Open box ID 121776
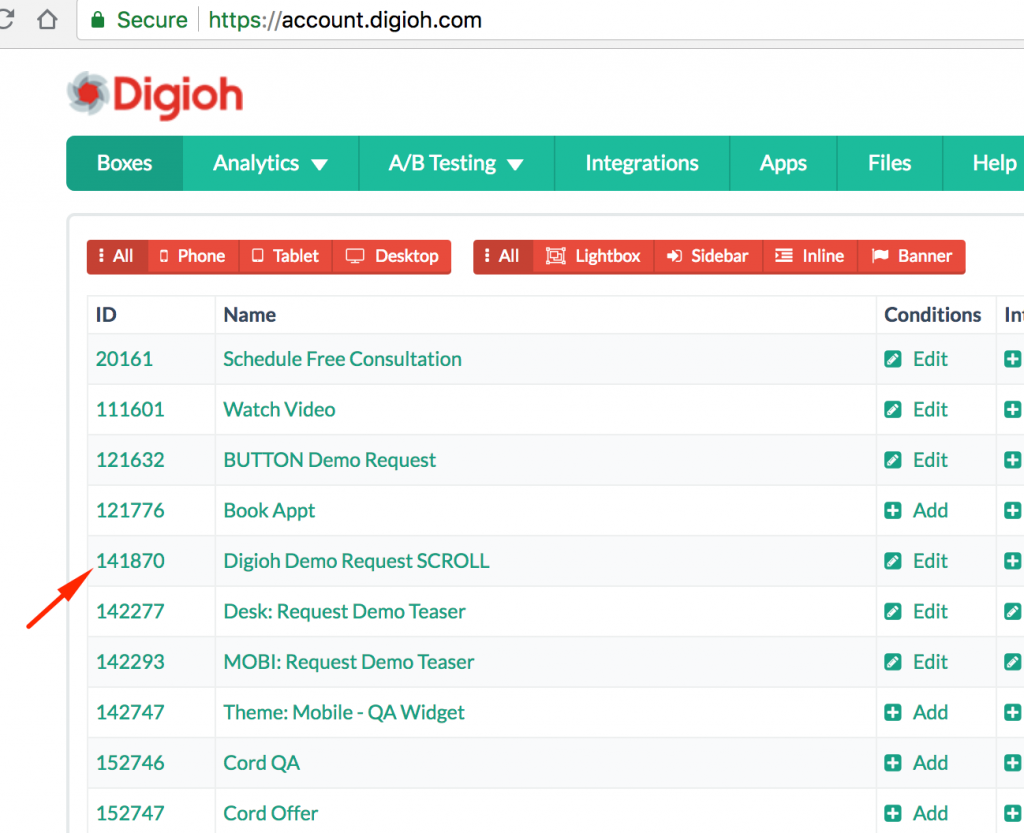Image resolution: width=1024 pixels, height=833 pixels. pos(130,511)
